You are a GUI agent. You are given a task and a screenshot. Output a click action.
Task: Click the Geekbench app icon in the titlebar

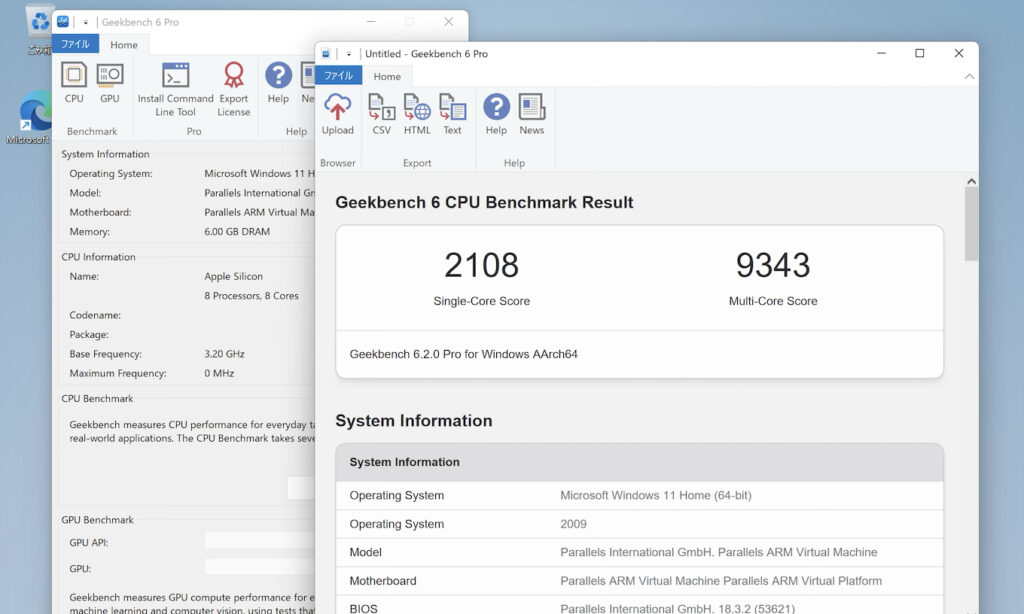324,53
